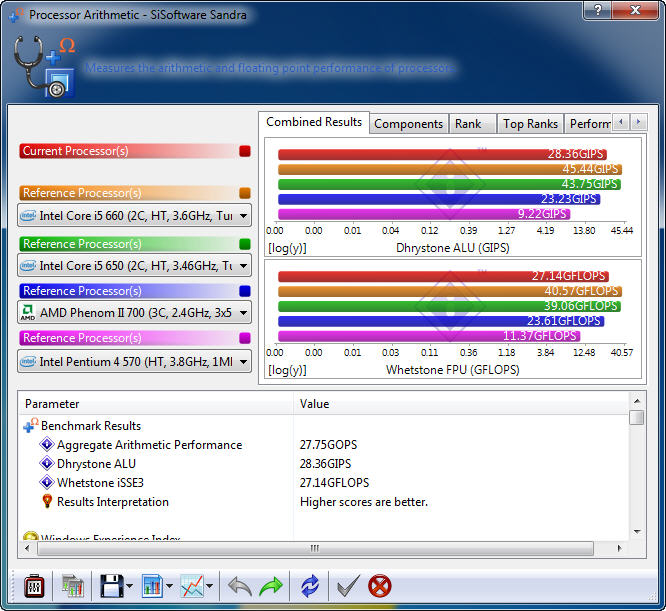Switch to the Top Ranks tab

[x=531, y=124]
